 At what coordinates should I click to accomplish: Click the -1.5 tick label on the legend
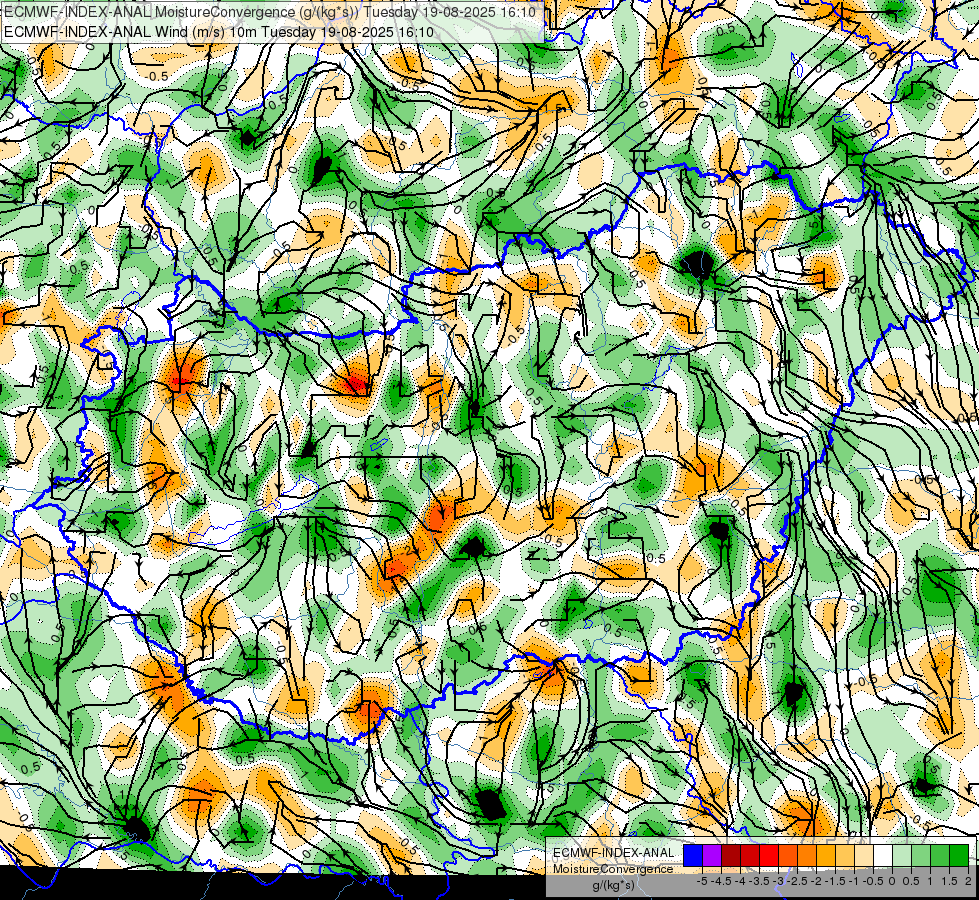(836, 881)
